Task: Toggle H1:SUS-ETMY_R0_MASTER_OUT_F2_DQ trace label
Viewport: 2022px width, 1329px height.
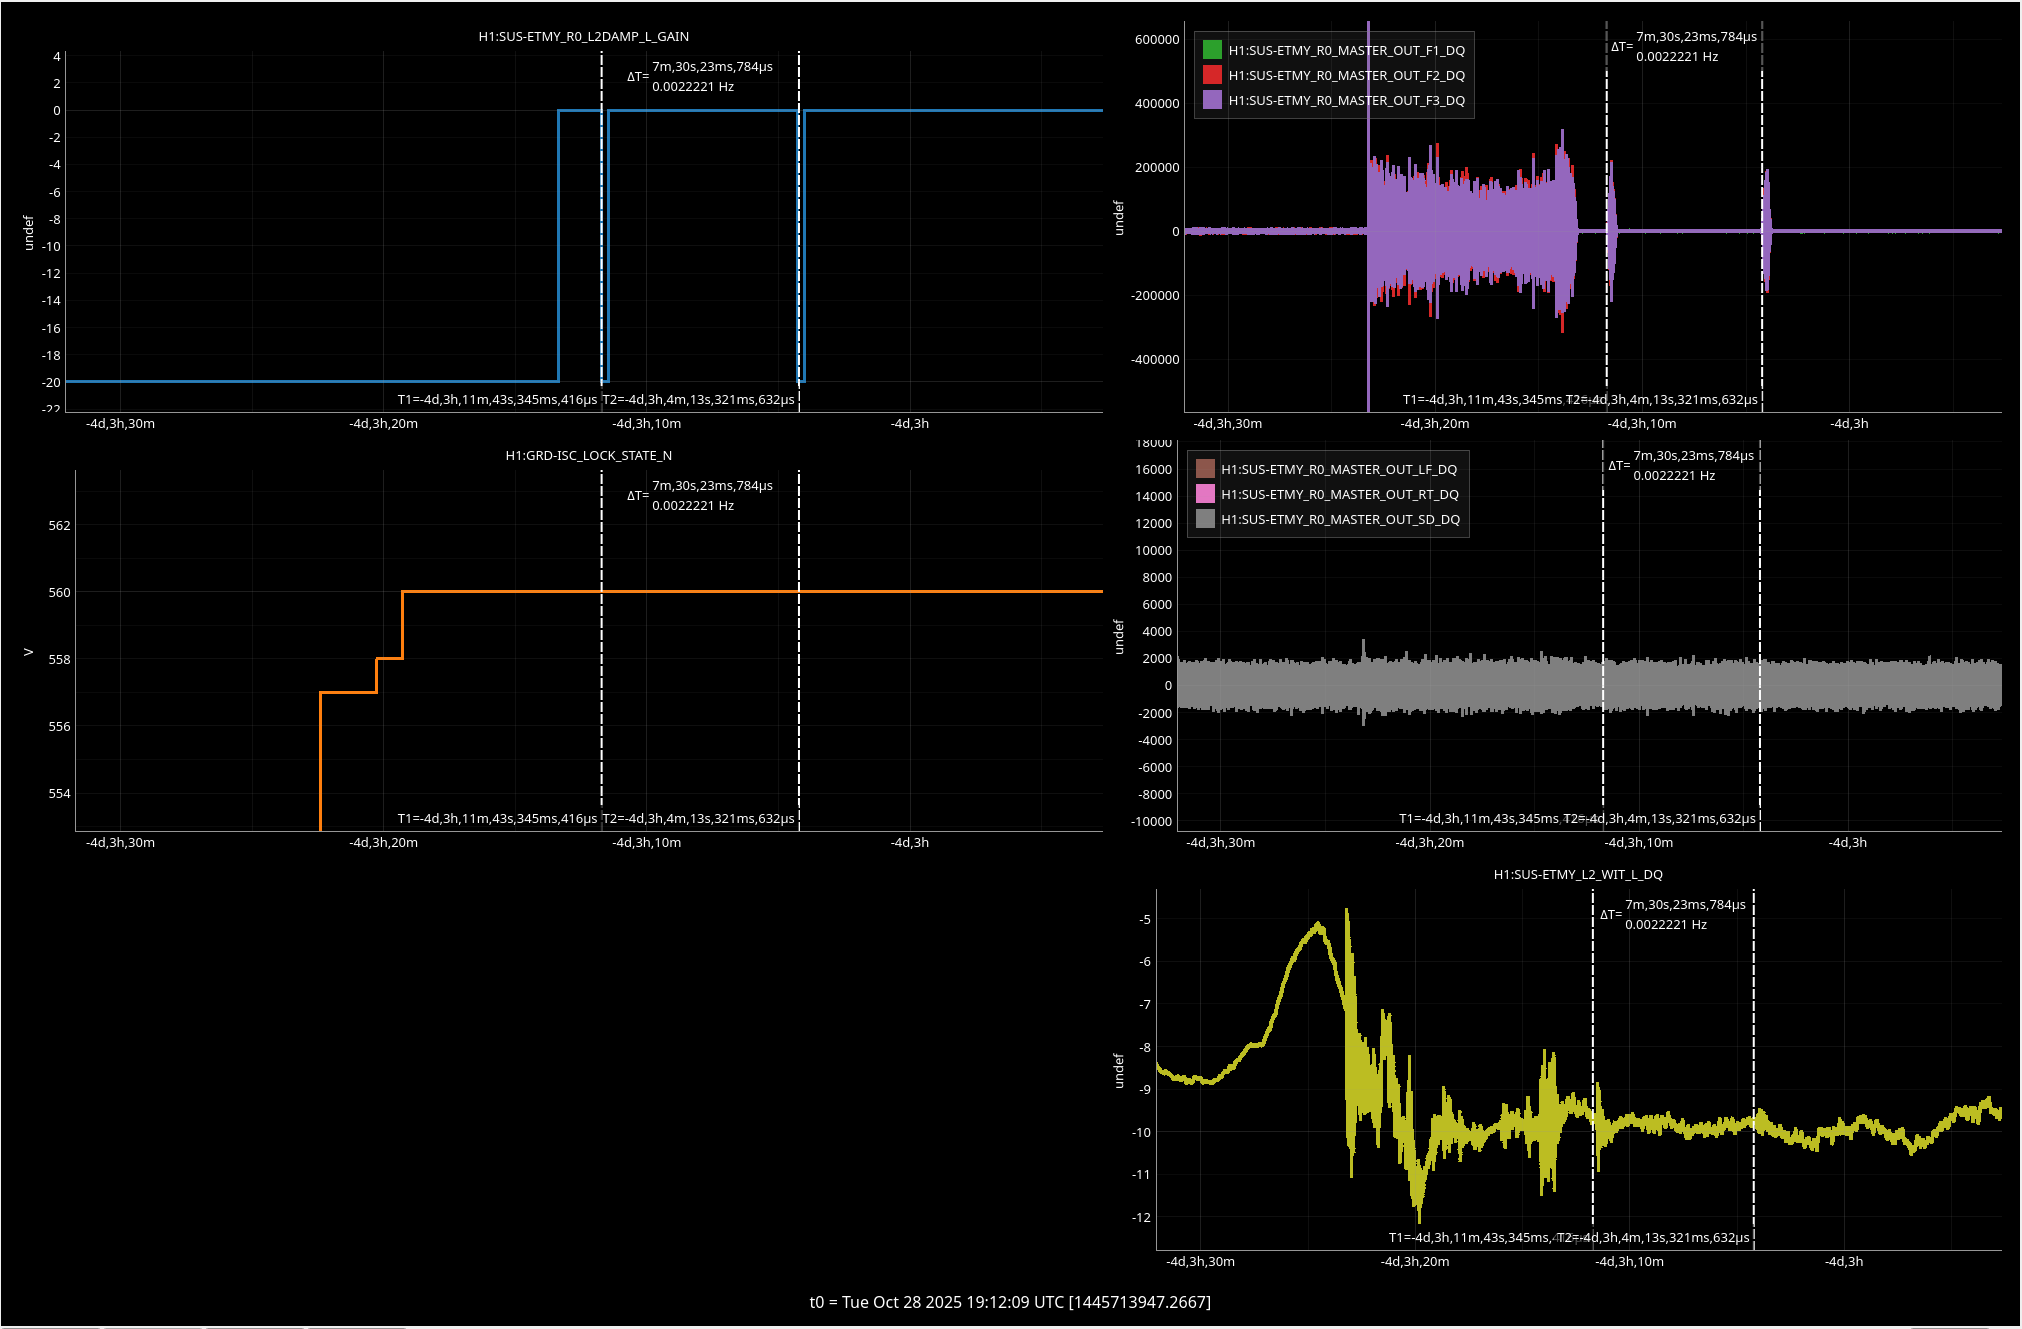Action: click(x=1346, y=75)
